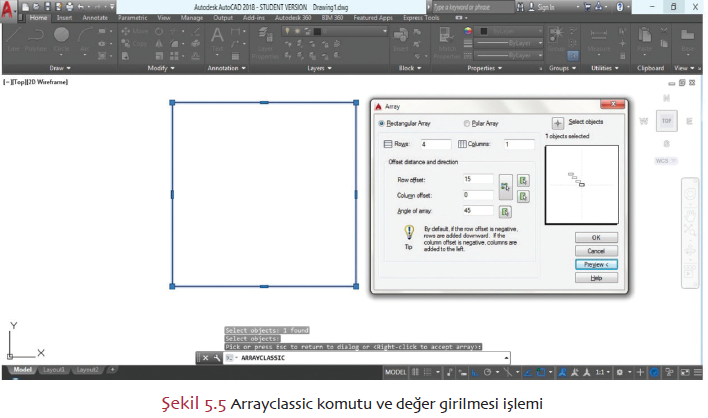Select the Polar Array radio button
This screenshot has height=418, width=708.
click(467, 124)
